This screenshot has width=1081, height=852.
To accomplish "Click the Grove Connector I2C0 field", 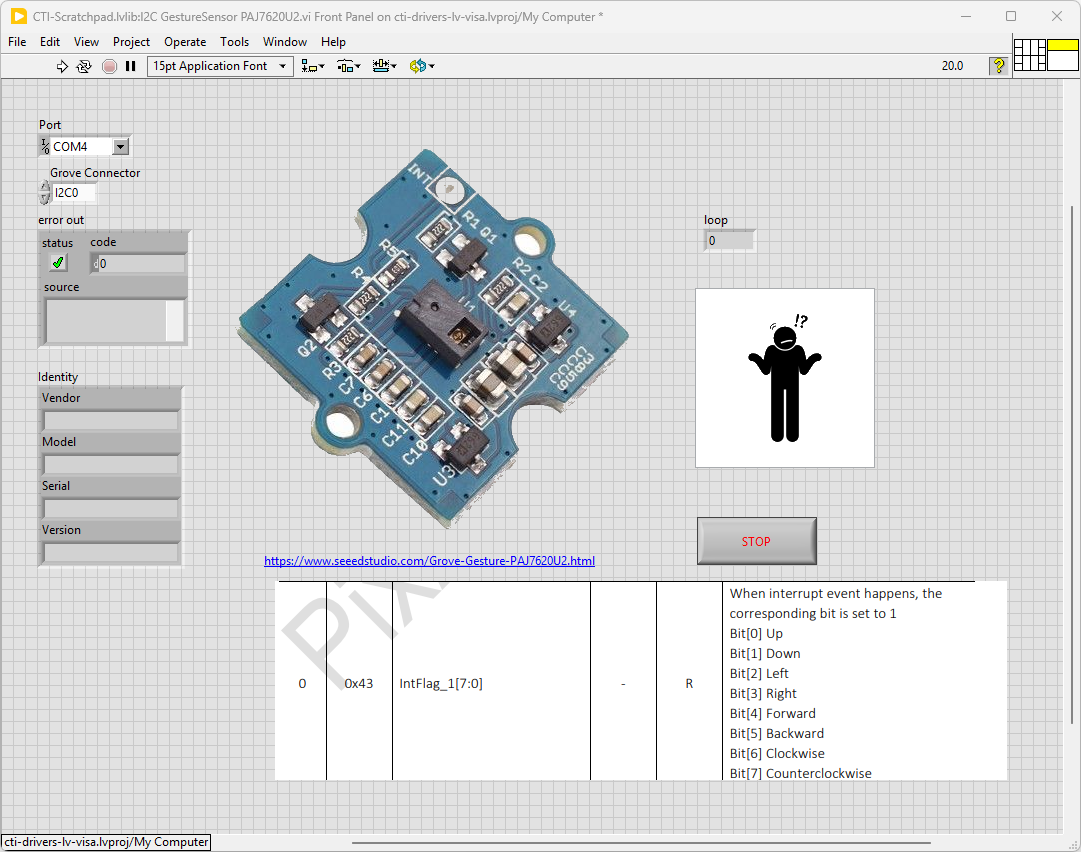I will [x=74, y=193].
